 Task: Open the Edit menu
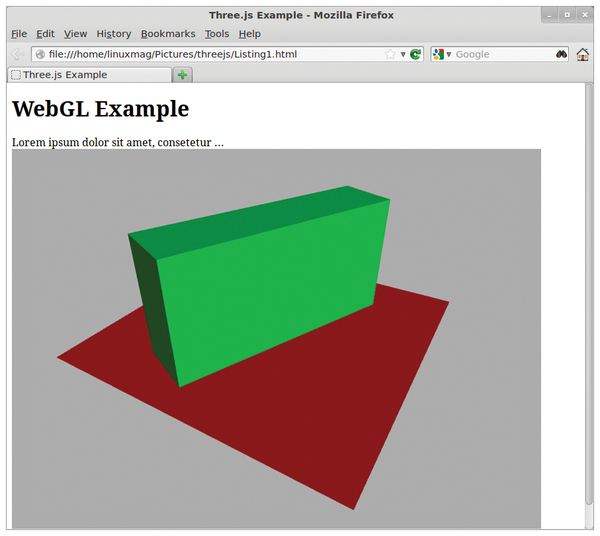[45, 34]
